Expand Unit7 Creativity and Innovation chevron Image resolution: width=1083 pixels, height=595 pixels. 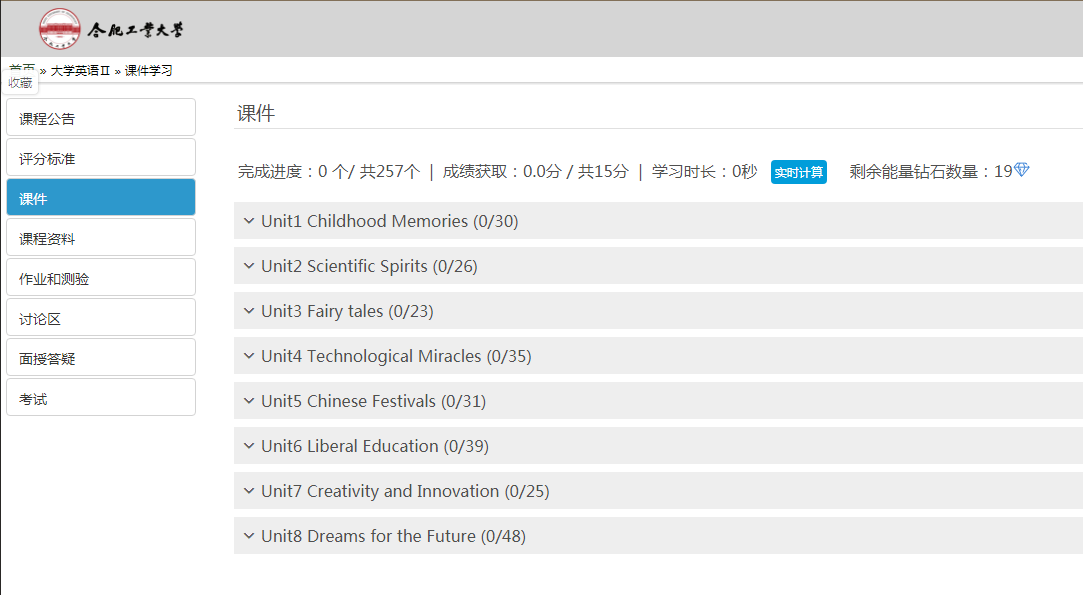[x=249, y=491]
